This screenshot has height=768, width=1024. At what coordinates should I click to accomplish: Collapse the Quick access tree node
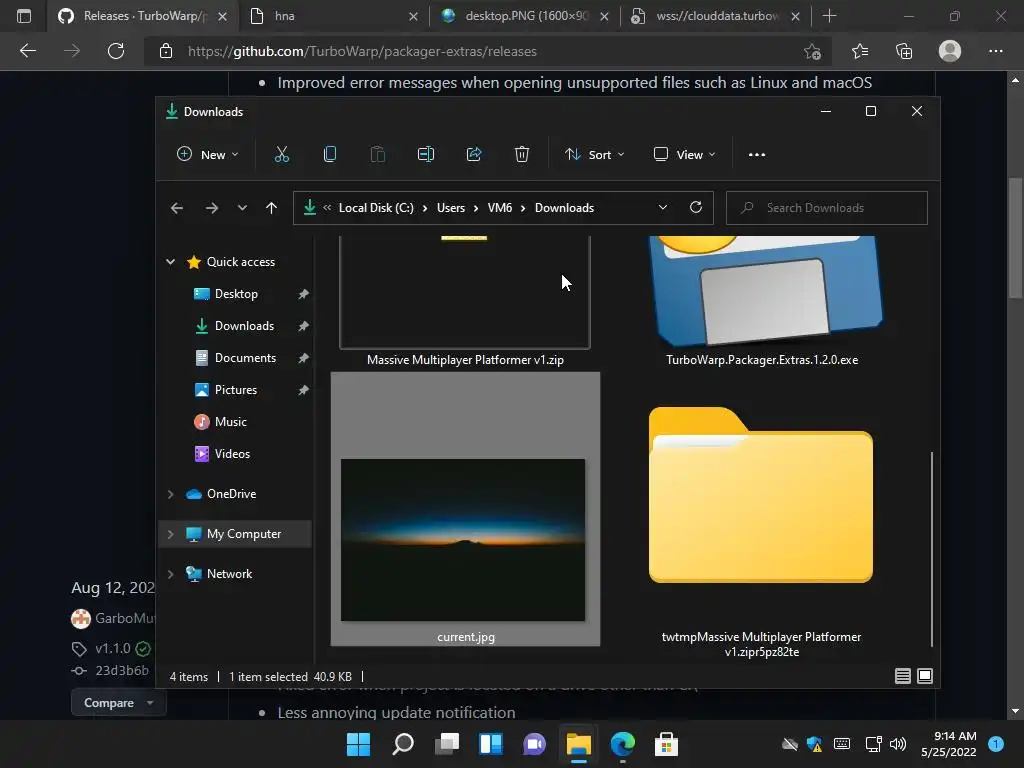pyautogui.click(x=170, y=262)
